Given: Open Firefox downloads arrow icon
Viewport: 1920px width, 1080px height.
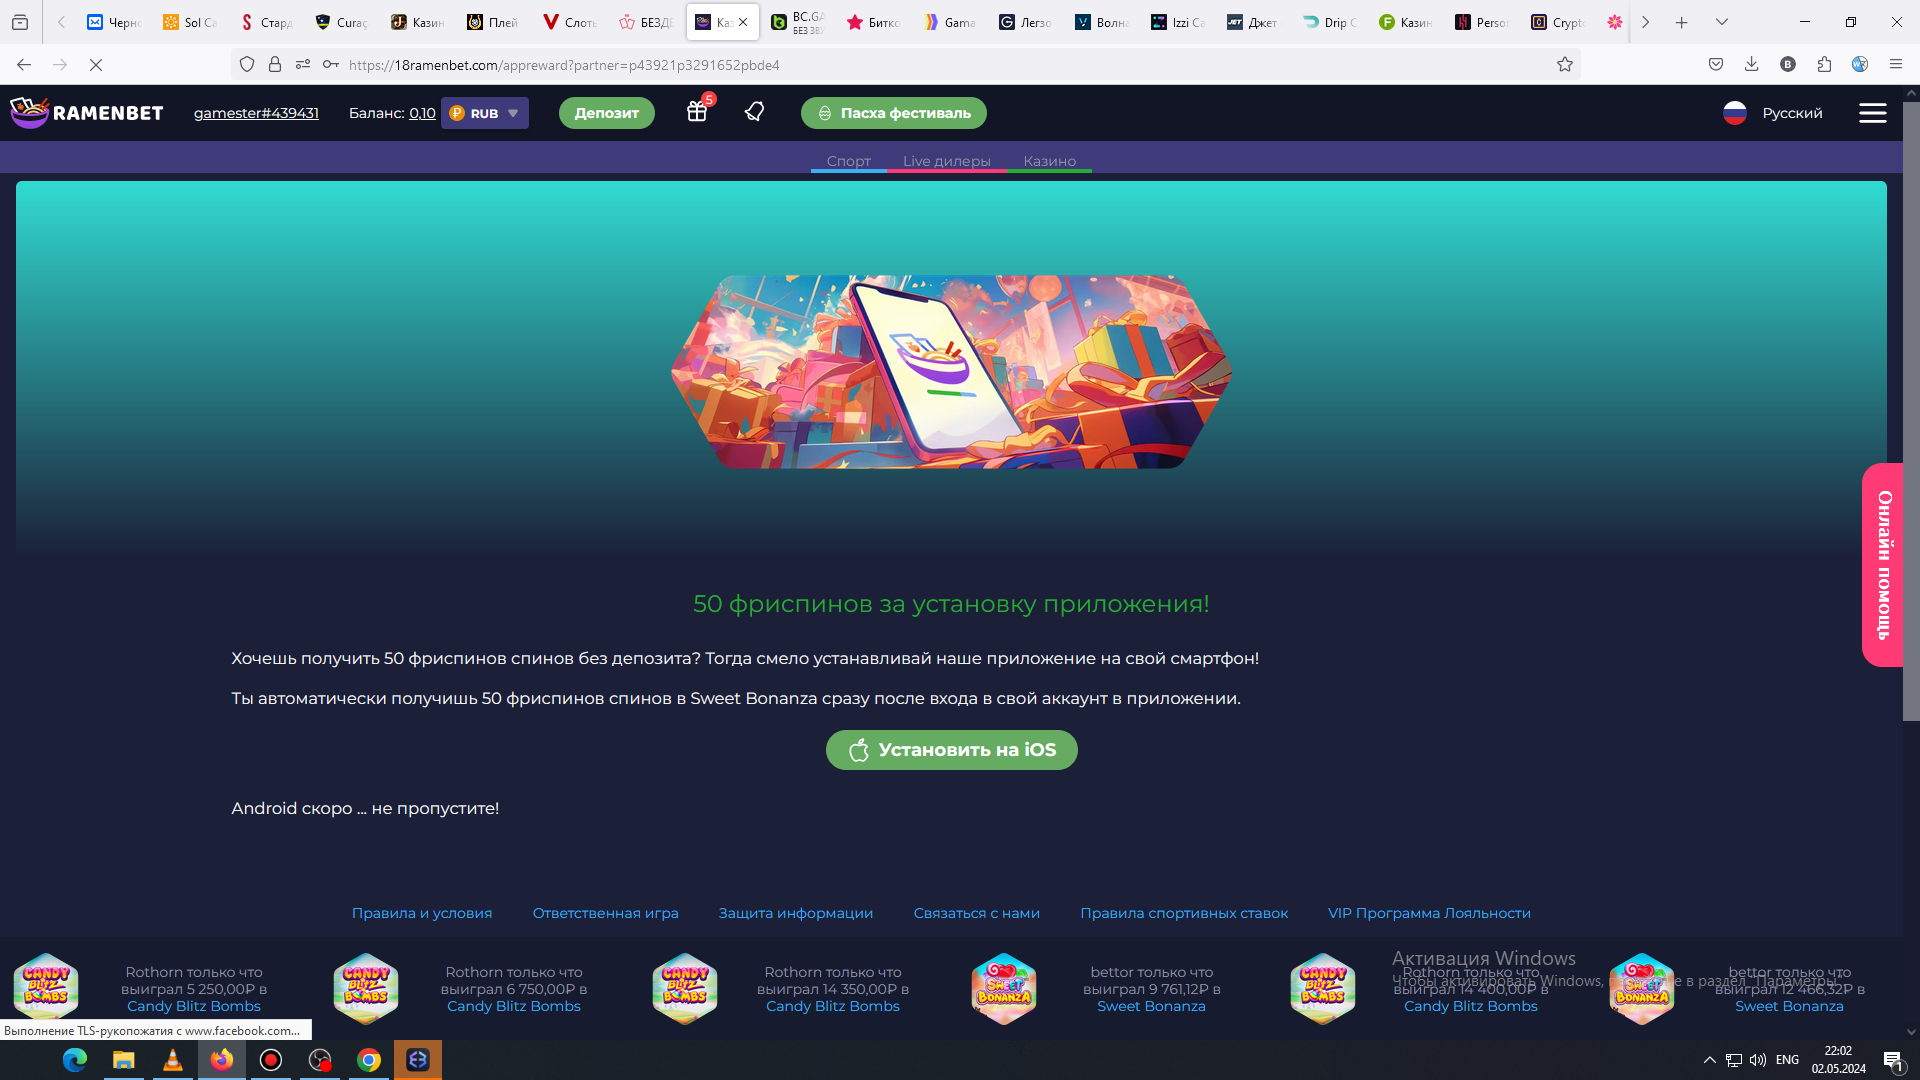Looking at the screenshot, I should point(1751,64).
